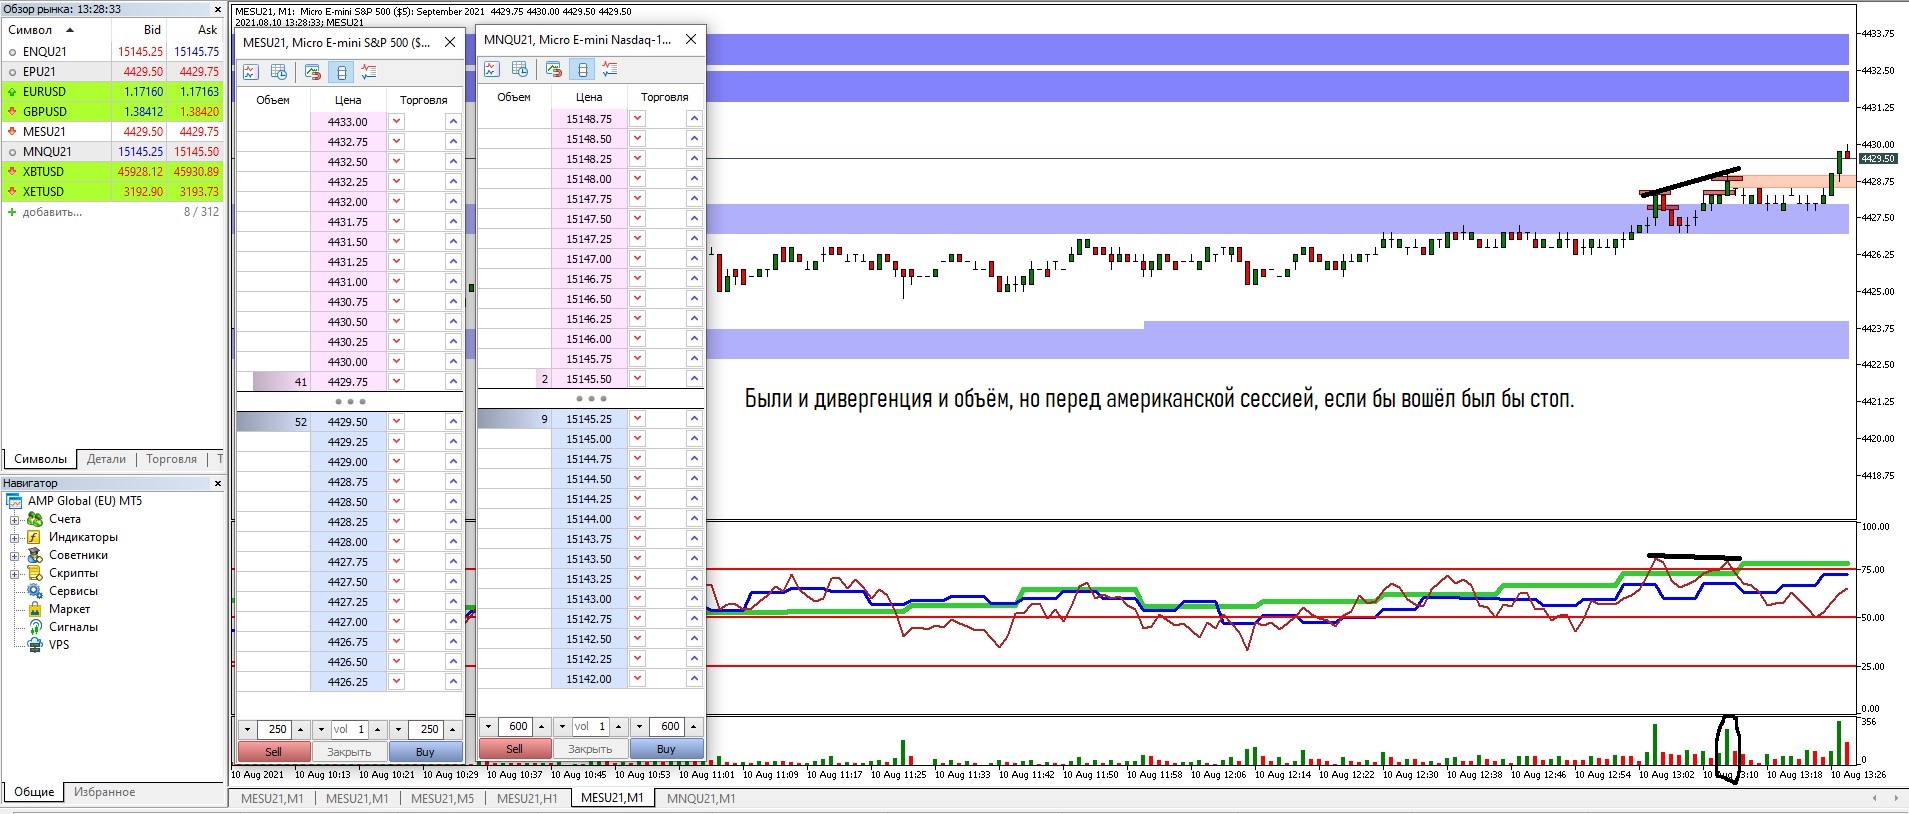1909x814 pixels.
Task: Open time and sales icon in MNQU21 depth window
Action: 520,69
